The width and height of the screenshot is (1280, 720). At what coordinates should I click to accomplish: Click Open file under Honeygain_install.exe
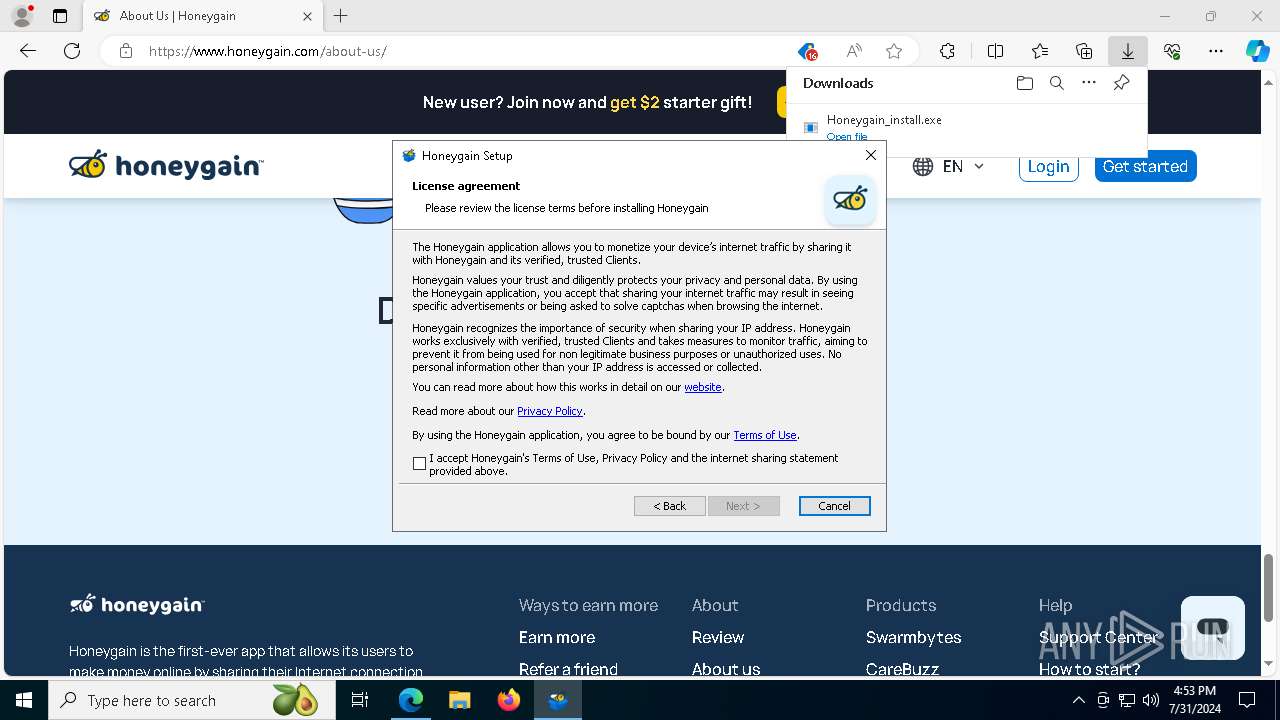coord(847,137)
